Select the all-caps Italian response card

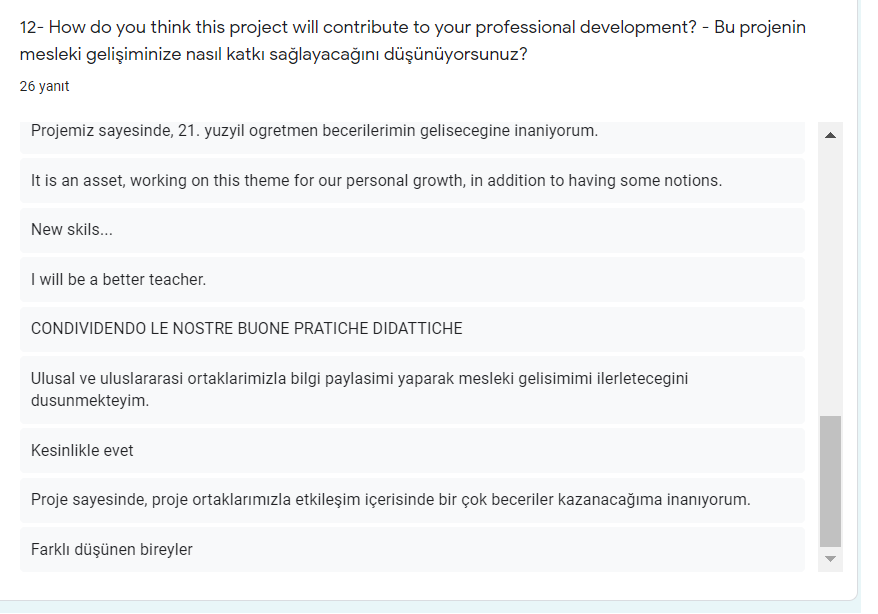pyautogui.click(x=400, y=329)
